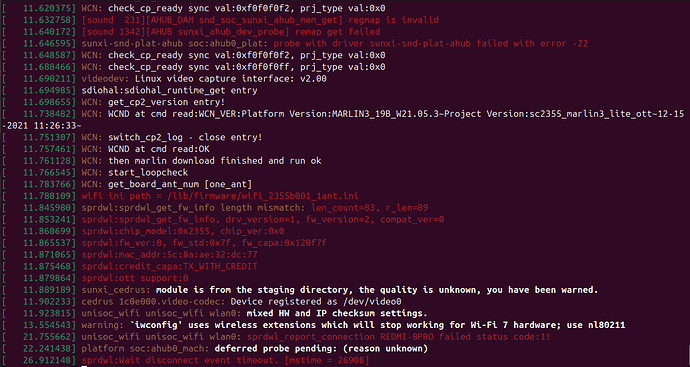
Task: Click the /lib/firmware/wifi_2355b001_1ant.ini path
Action: 252,196
